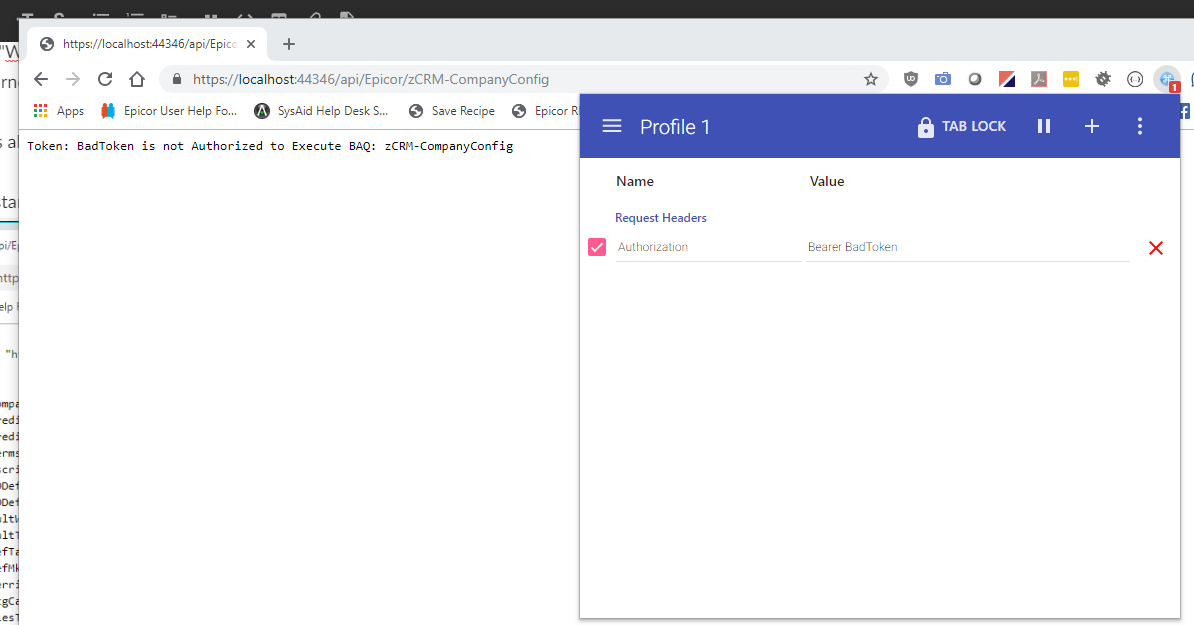Bookmark this page with the star icon
The height and width of the screenshot is (625, 1194).
coord(871,79)
